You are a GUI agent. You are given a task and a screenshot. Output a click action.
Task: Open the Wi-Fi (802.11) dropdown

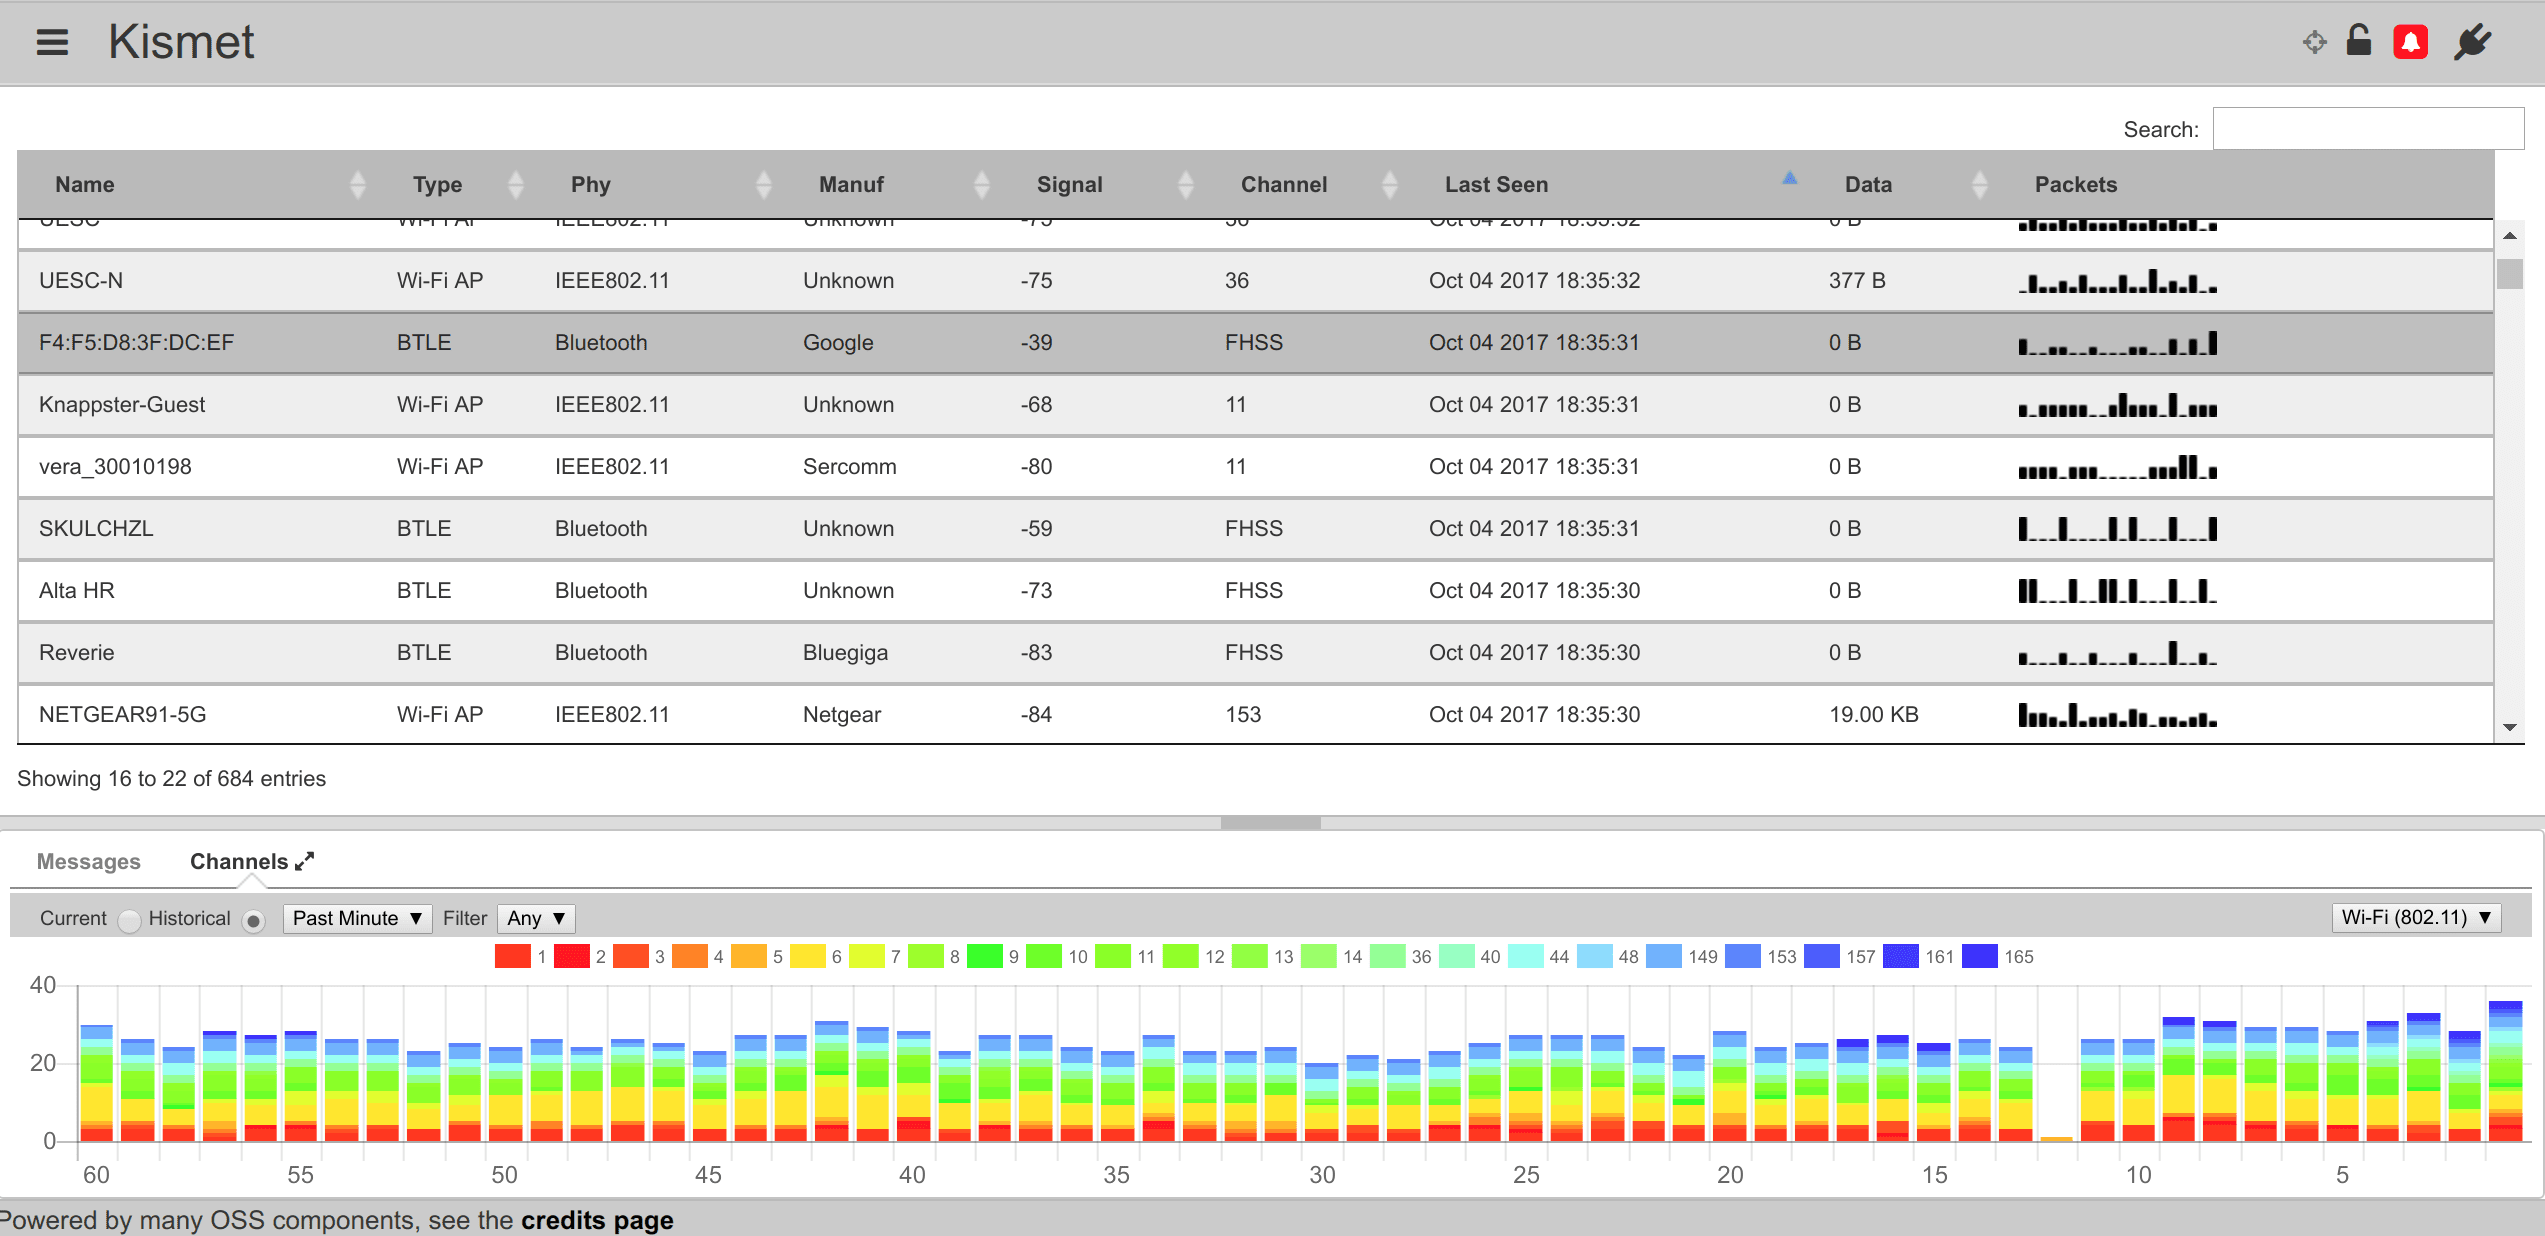coord(2415,917)
